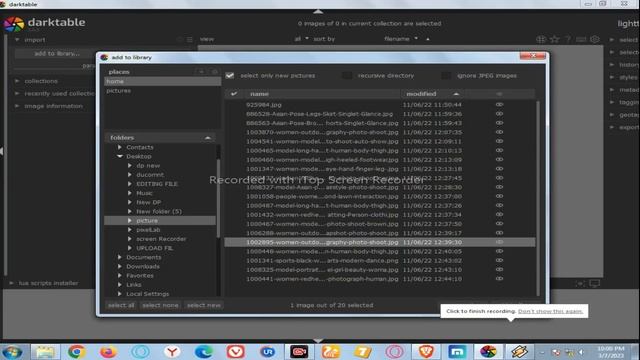The height and width of the screenshot is (360, 640).
Task: Select home in the places list
Action: coord(162,81)
